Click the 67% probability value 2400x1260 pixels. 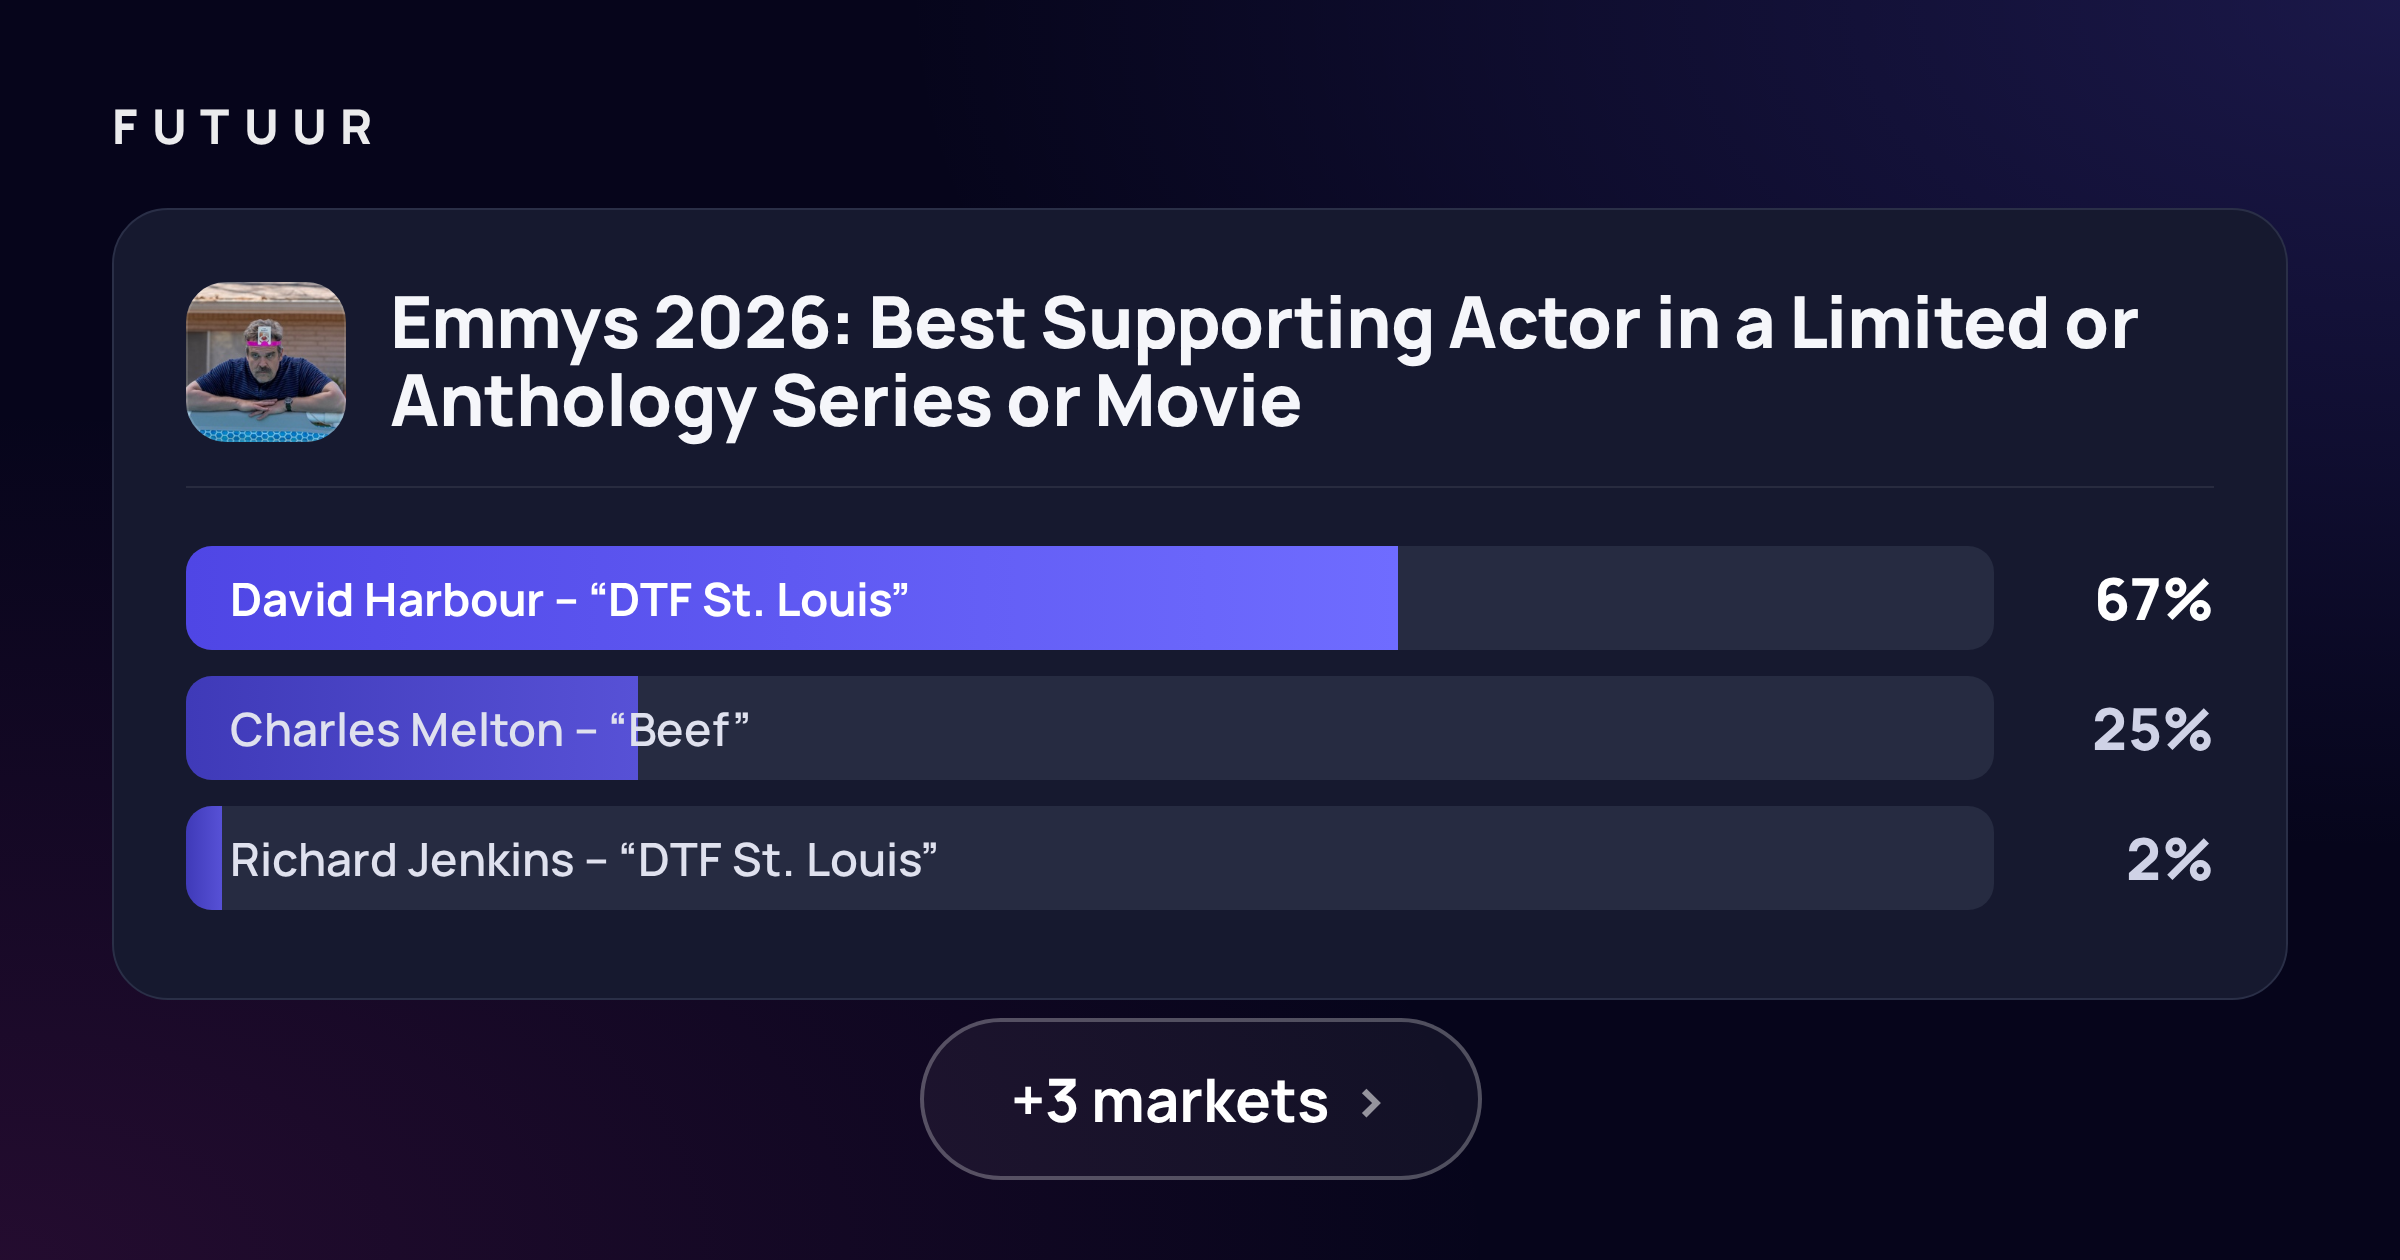(2153, 600)
